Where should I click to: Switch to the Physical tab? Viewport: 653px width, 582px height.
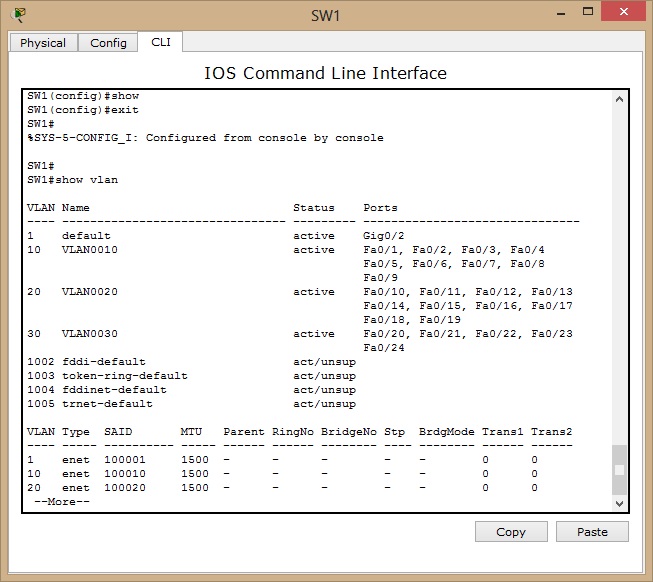tap(43, 43)
